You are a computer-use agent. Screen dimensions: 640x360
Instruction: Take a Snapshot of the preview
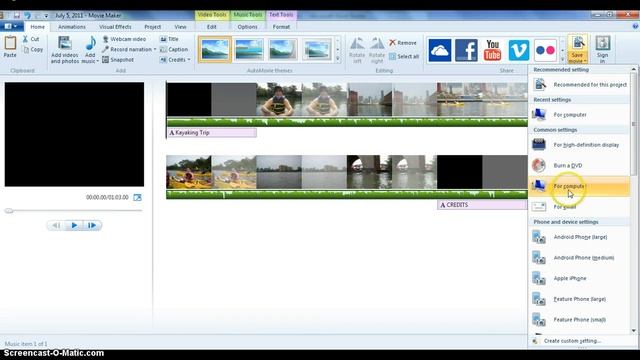(118, 60)
